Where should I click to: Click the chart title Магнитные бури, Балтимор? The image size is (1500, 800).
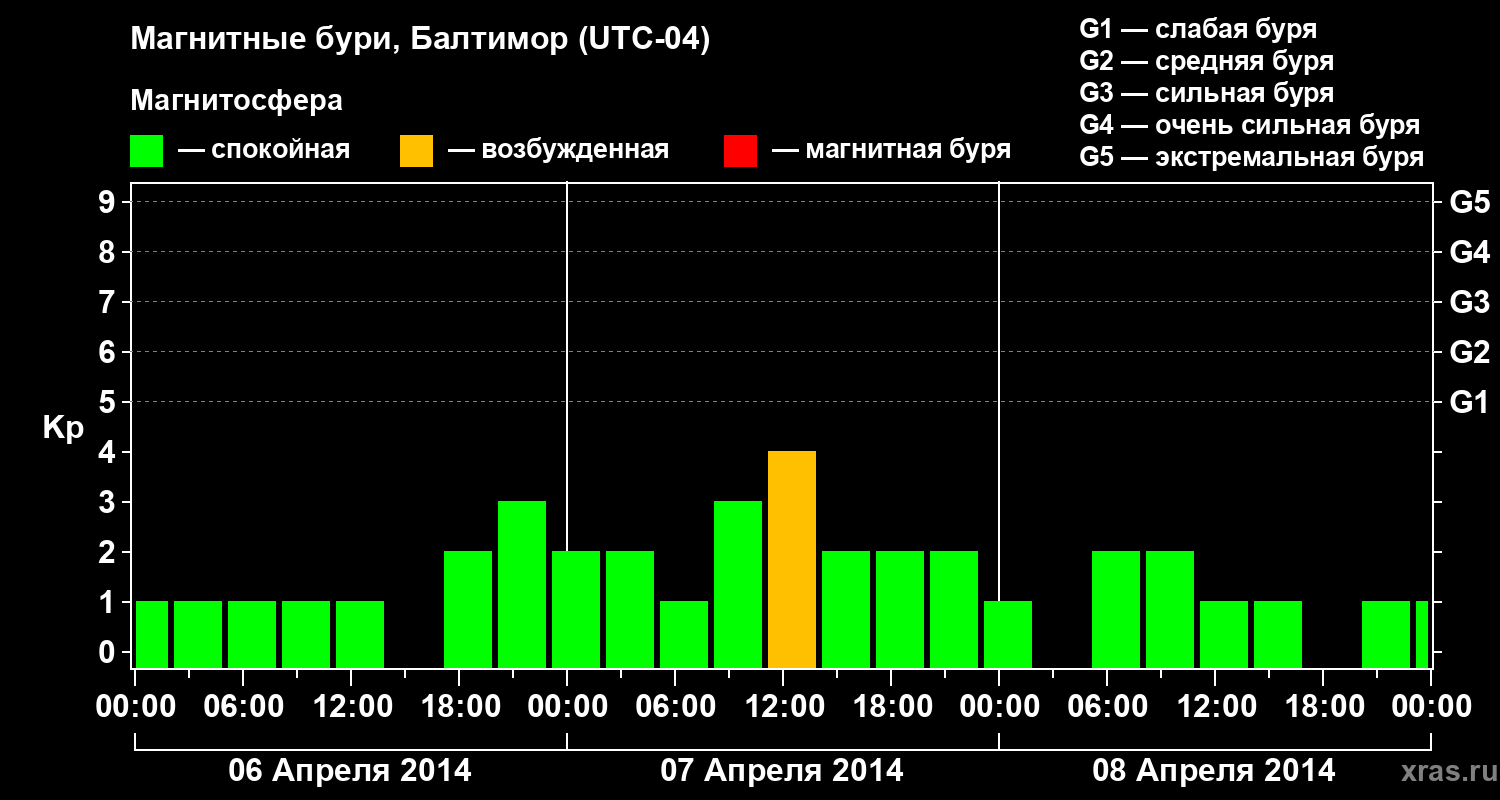coord(420,40)
